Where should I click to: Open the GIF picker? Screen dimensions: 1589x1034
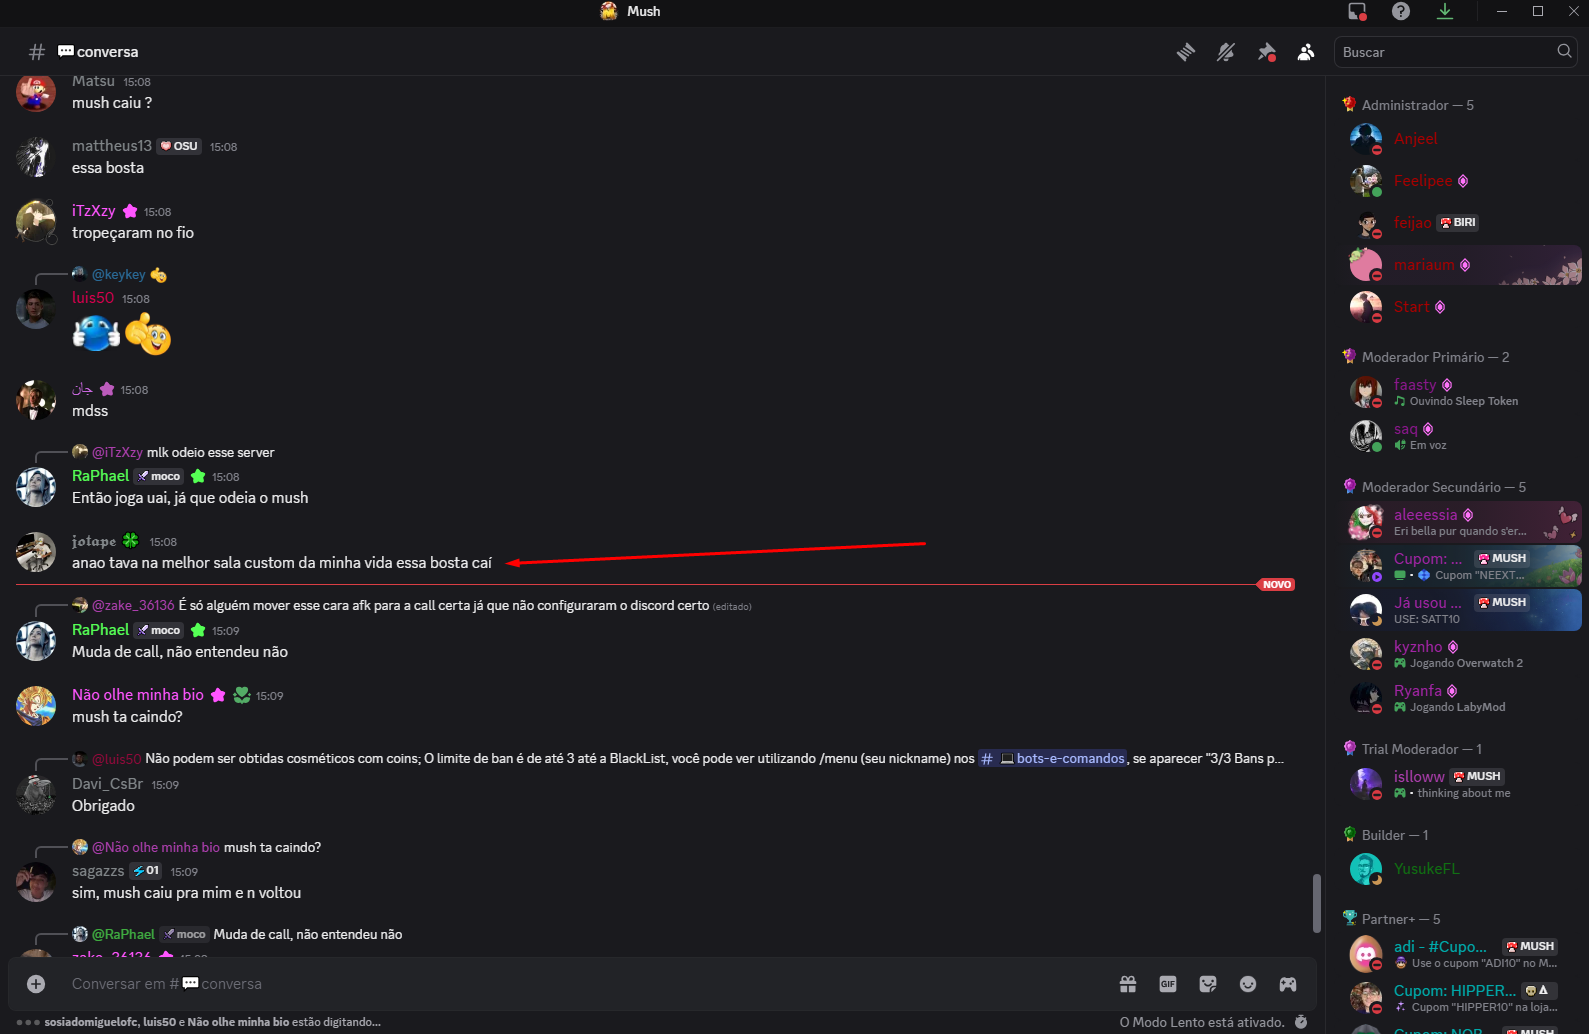(x=1168, y=984)
